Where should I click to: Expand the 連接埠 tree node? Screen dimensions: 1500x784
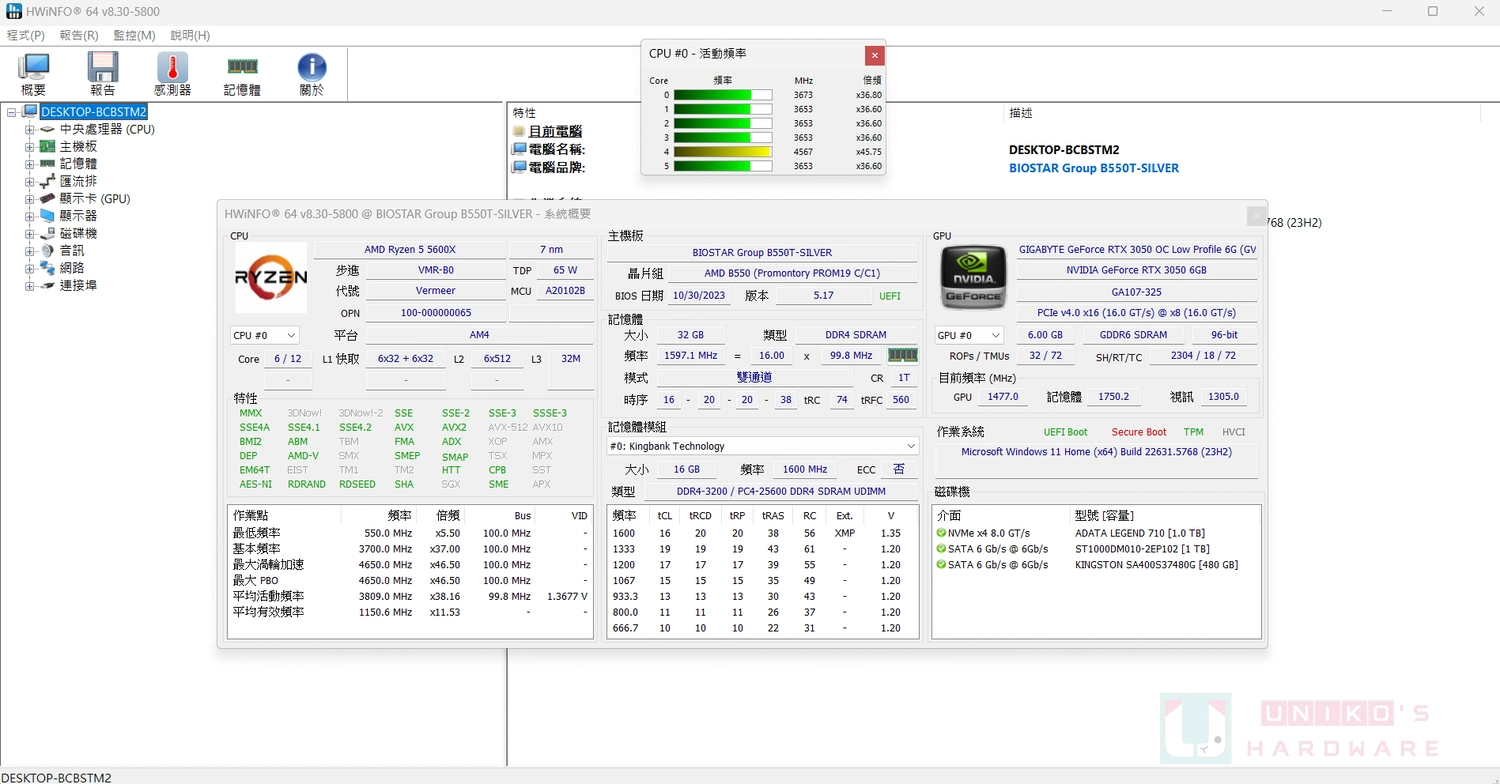(x=30, y=285)
